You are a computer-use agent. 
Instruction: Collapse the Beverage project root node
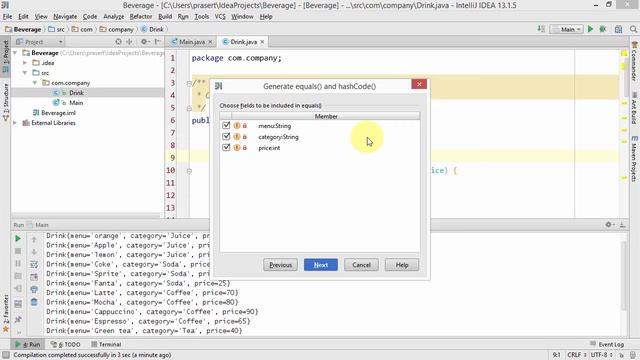15,53
